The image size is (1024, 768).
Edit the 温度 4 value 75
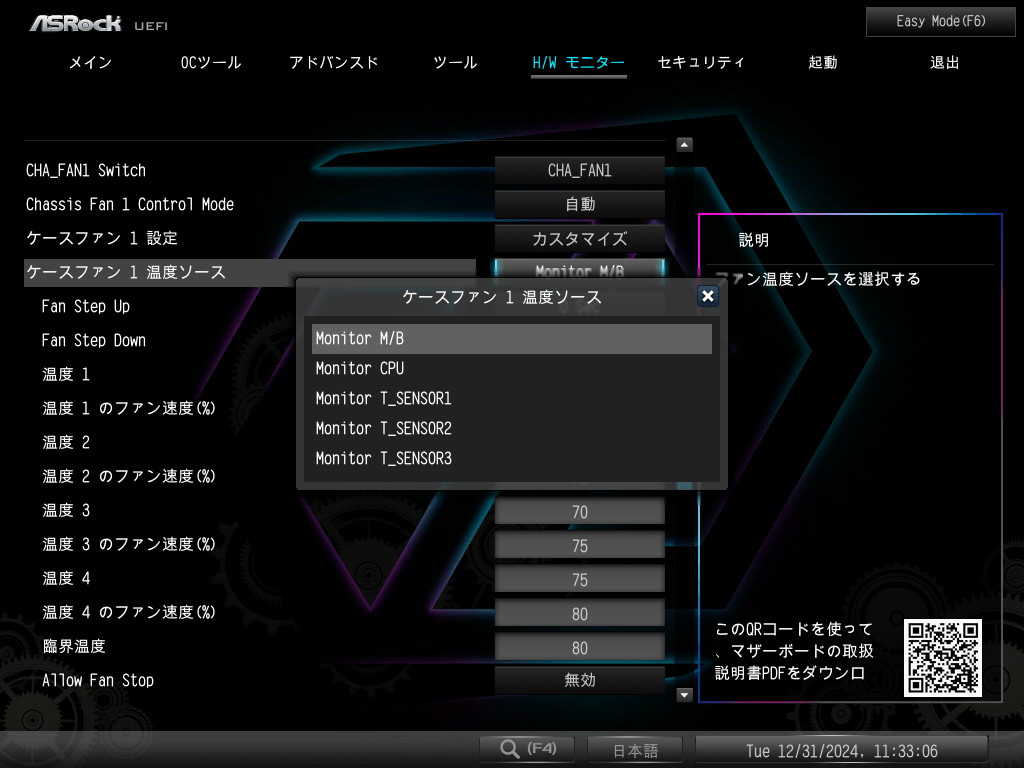(579, 579)
